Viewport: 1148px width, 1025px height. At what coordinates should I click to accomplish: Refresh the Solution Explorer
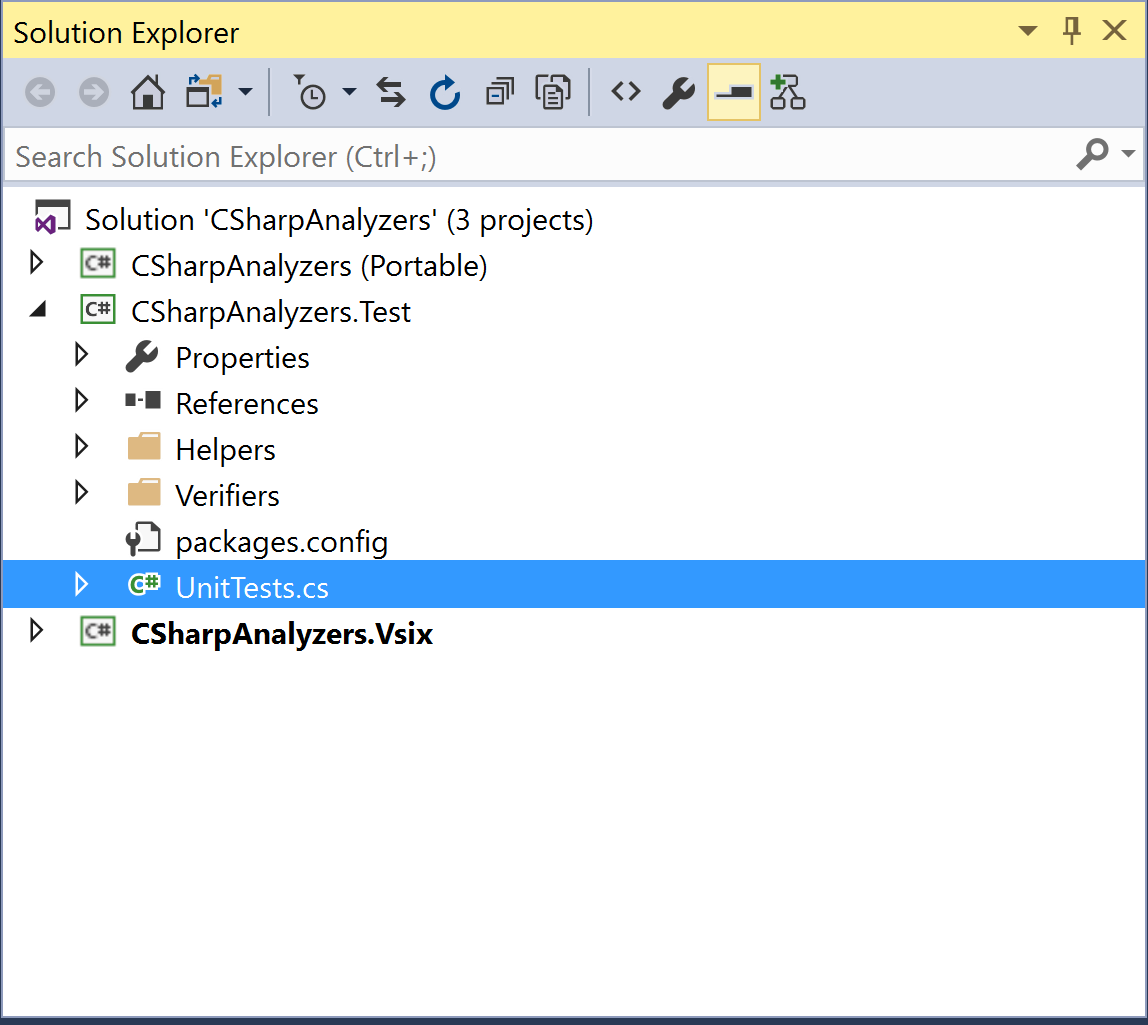pos(444,93)
